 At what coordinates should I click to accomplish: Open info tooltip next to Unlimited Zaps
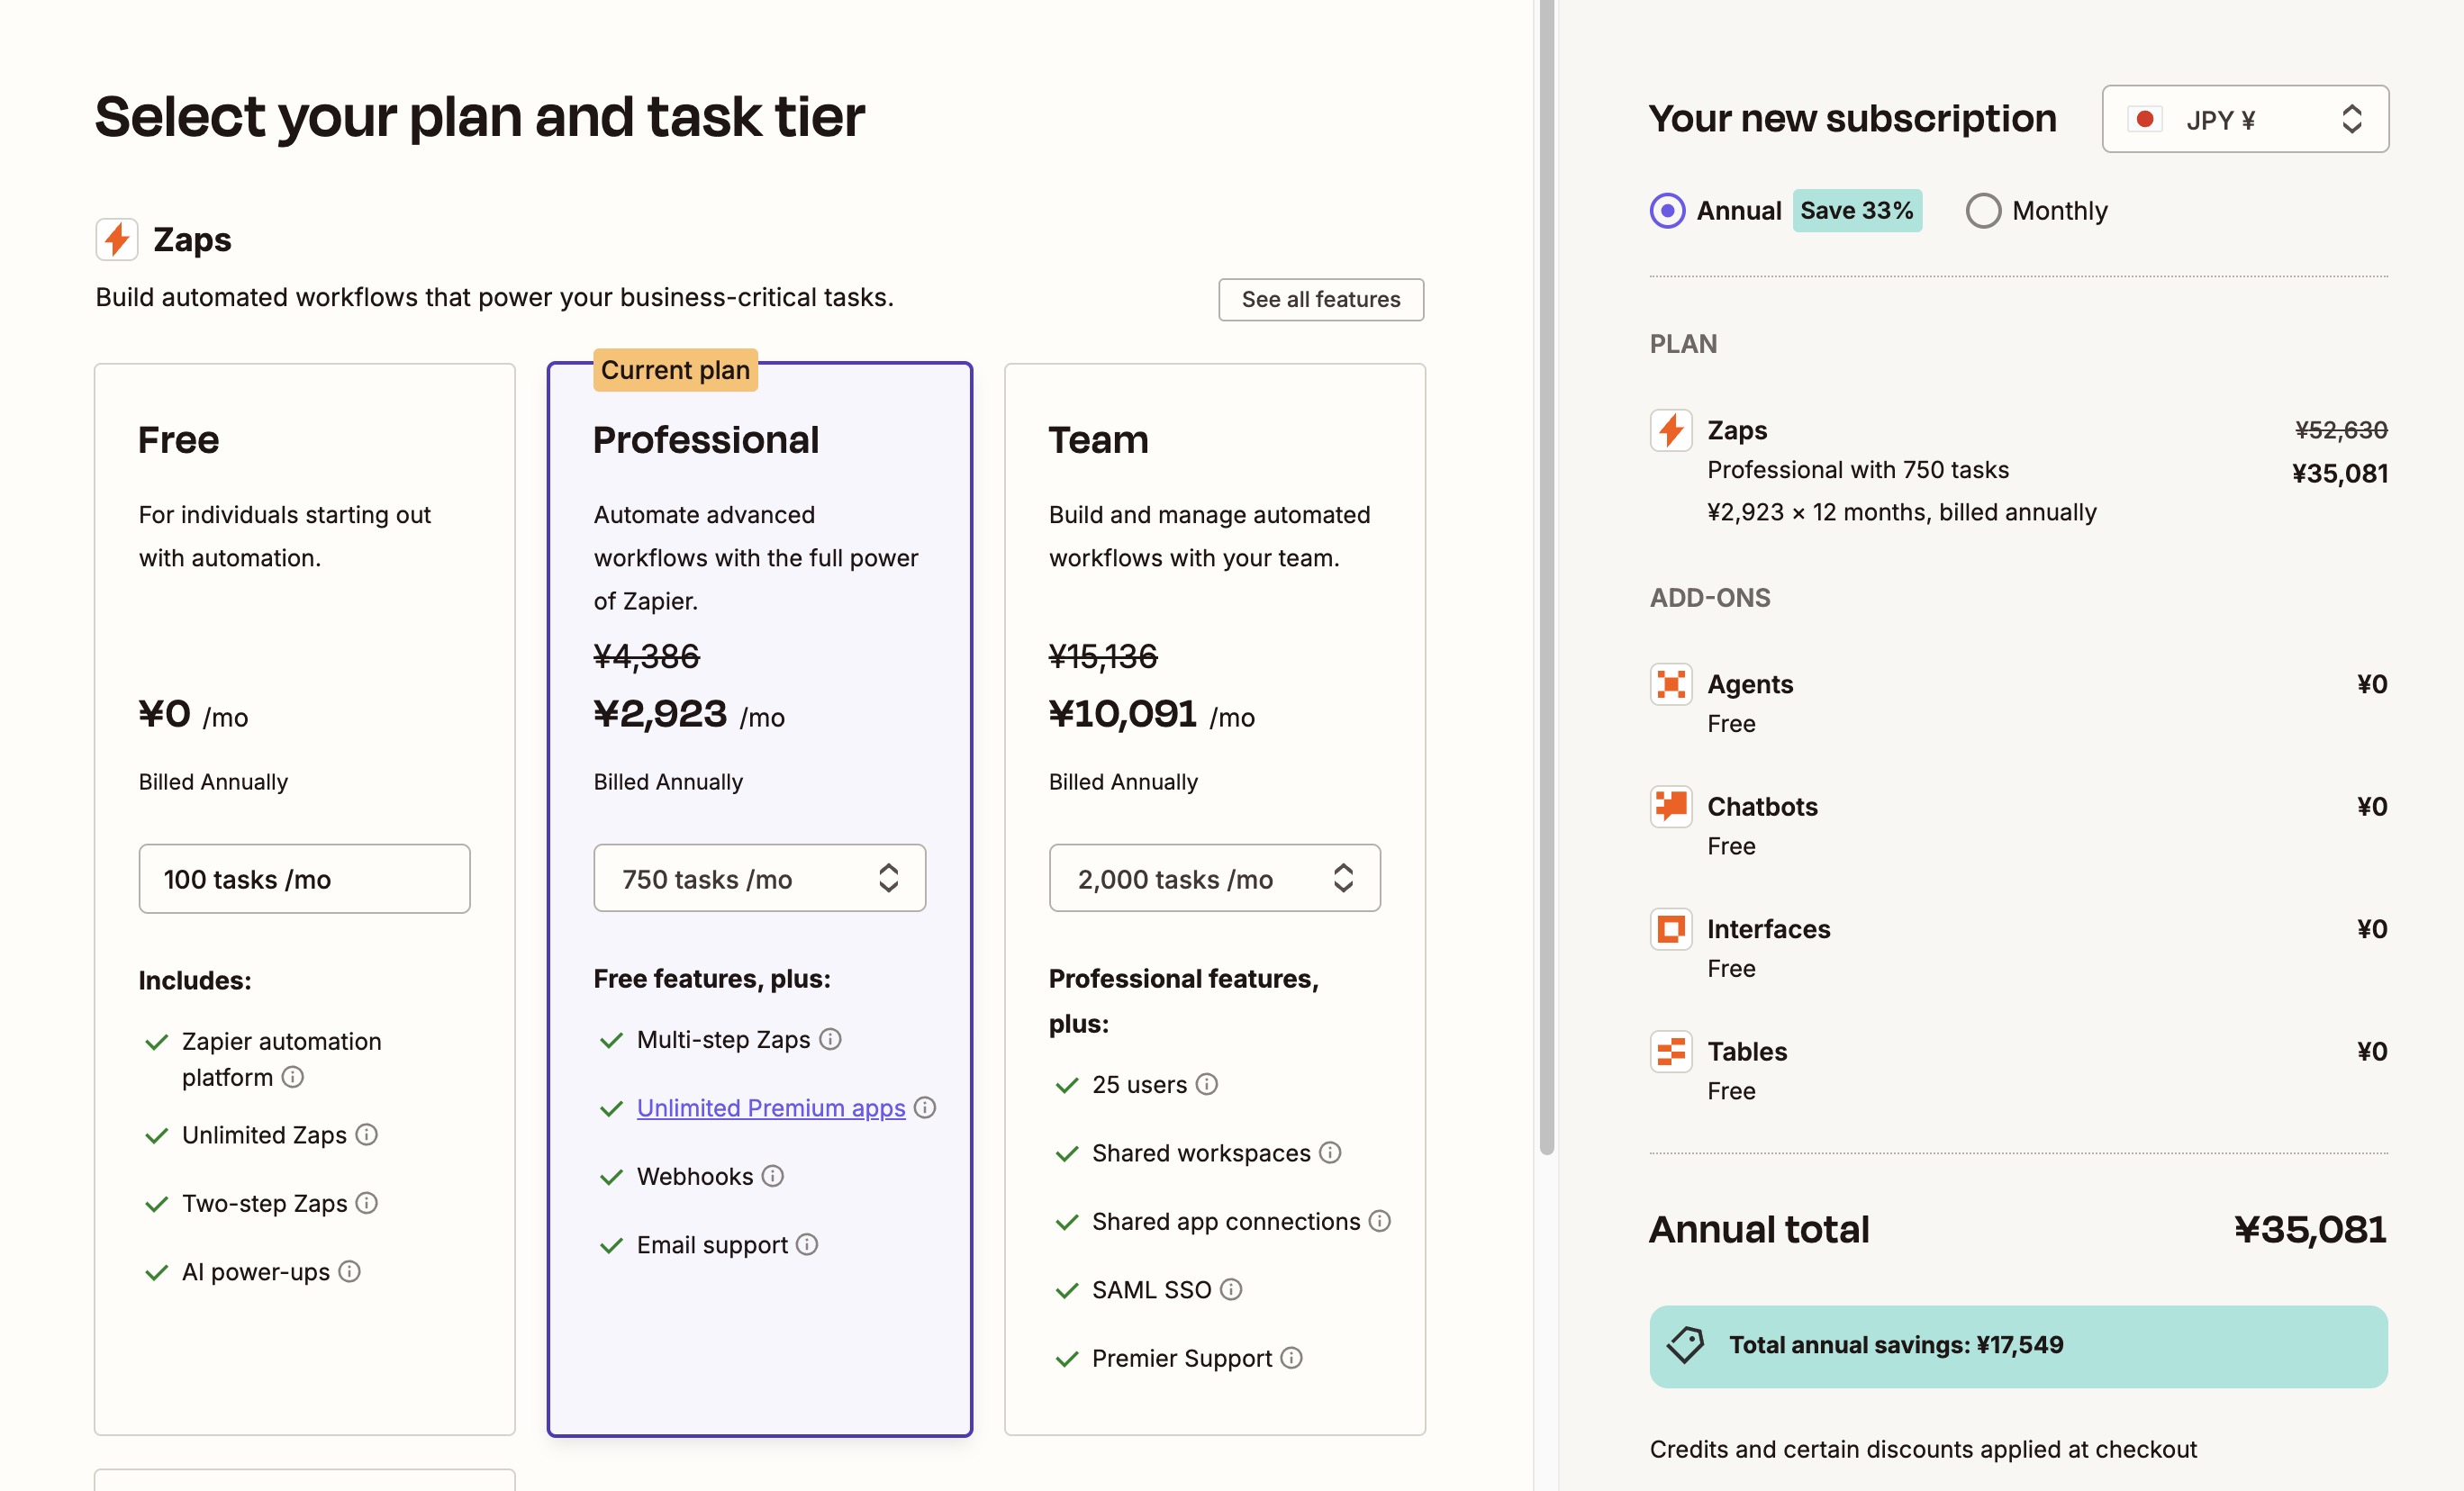click(x=367, y=1135)
